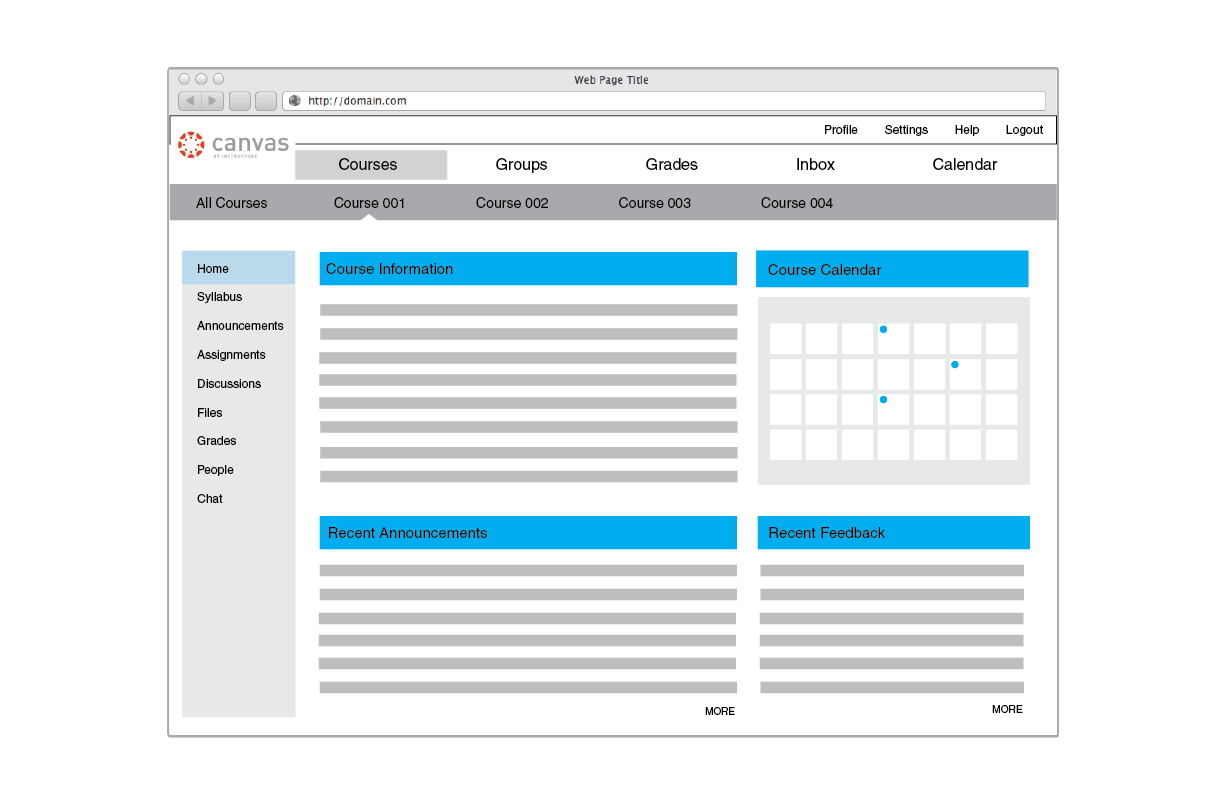The width and height of the screenshot is (1225, 793).
Task: Click the browser forward arrow button
Action: pyautogui.click(x=213, y=101)
